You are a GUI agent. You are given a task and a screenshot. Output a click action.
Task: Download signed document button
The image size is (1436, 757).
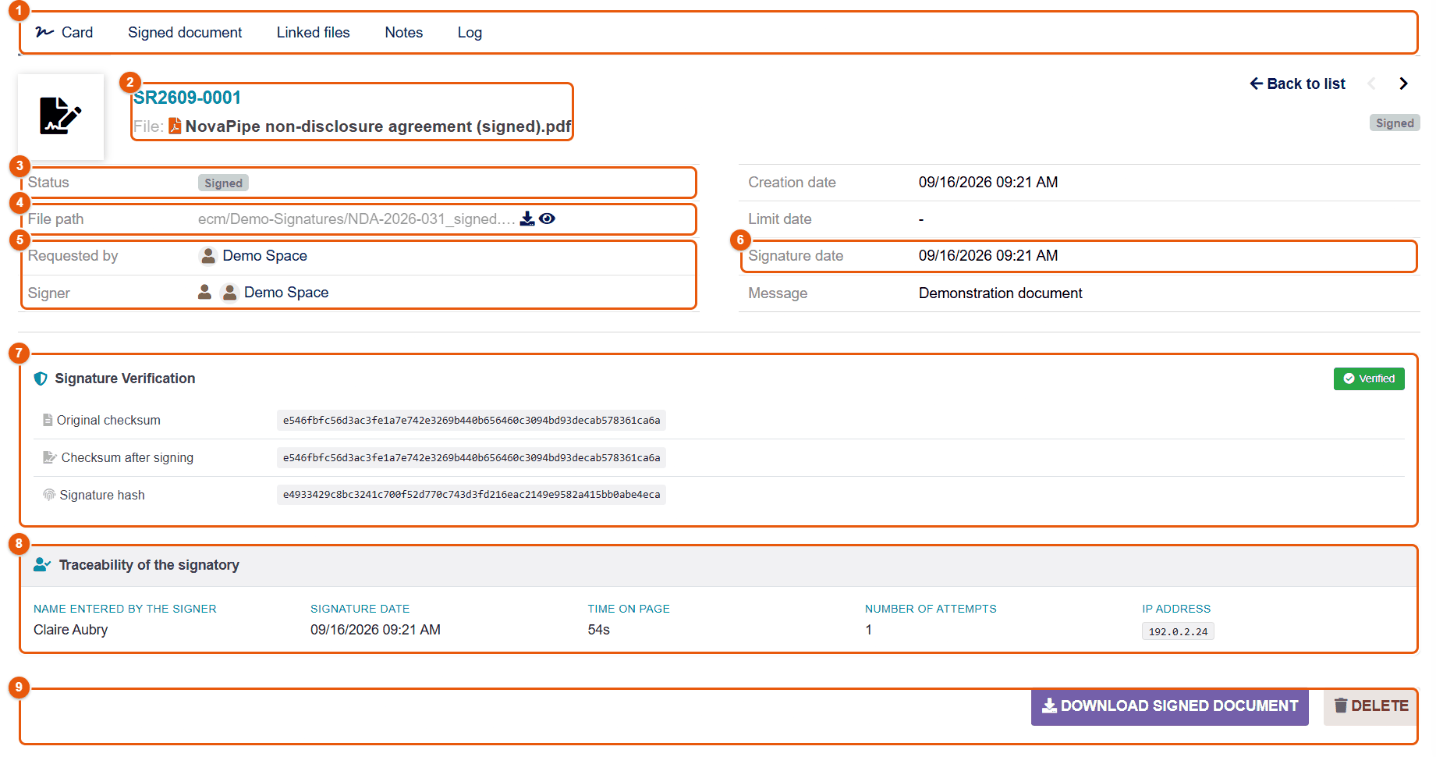[x=1170, y=706]
